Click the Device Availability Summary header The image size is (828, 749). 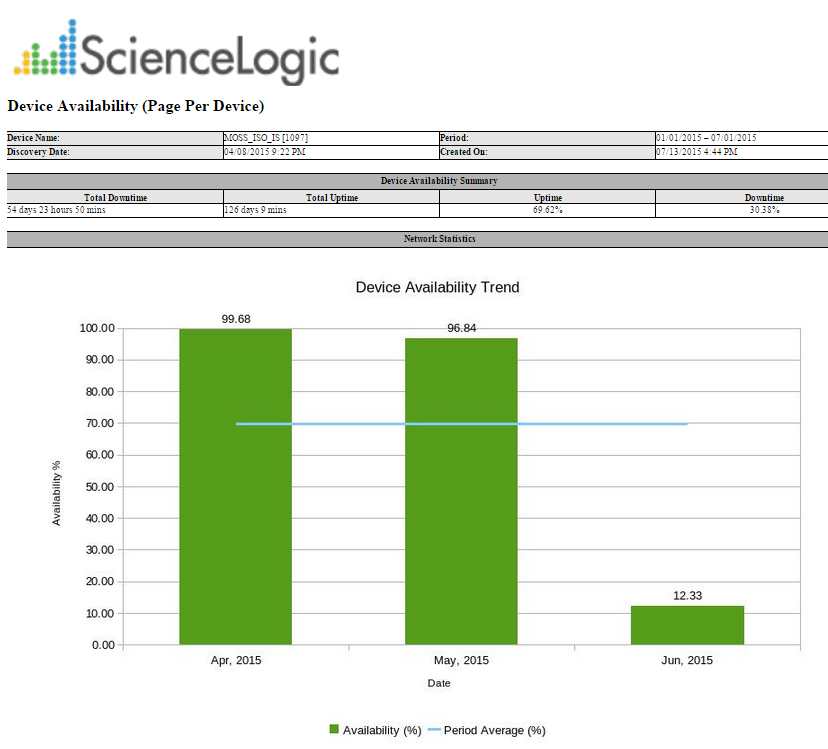tap(439, 181)
